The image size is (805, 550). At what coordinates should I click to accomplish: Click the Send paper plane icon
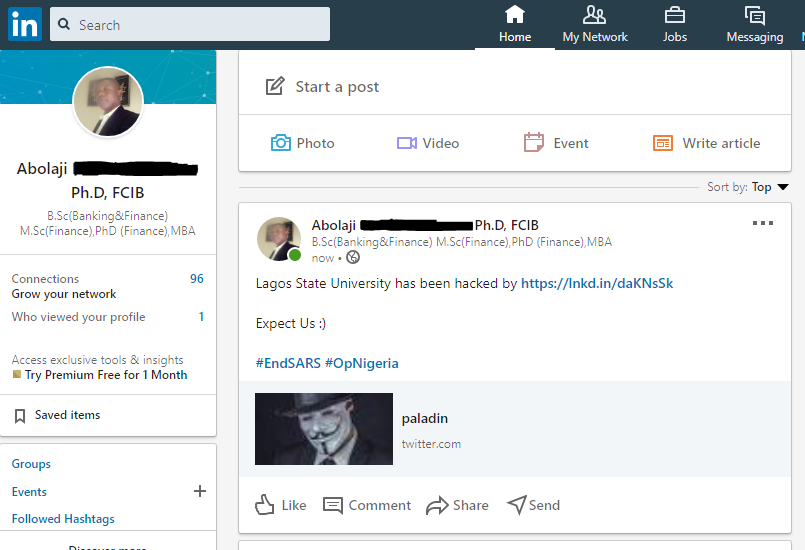[516, 505]
